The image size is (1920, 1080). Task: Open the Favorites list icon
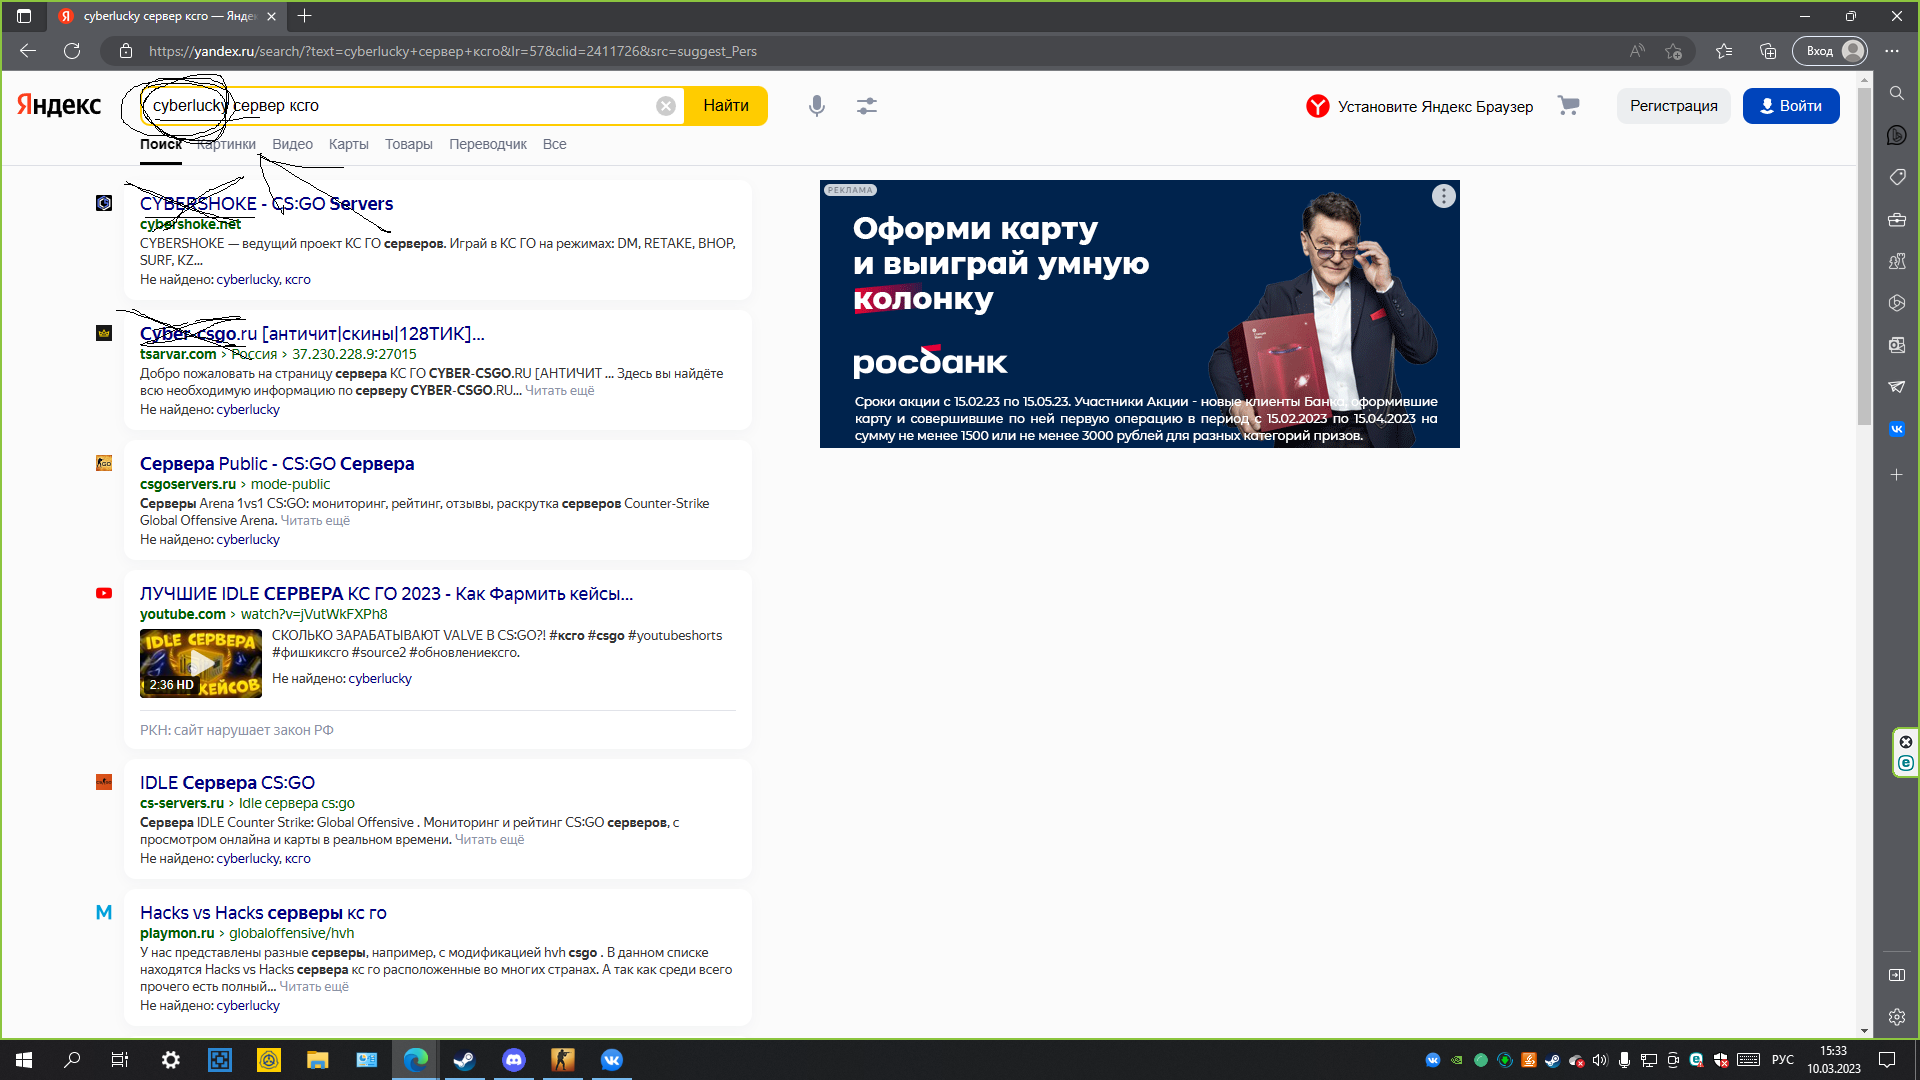click(x=1724, y=51)
